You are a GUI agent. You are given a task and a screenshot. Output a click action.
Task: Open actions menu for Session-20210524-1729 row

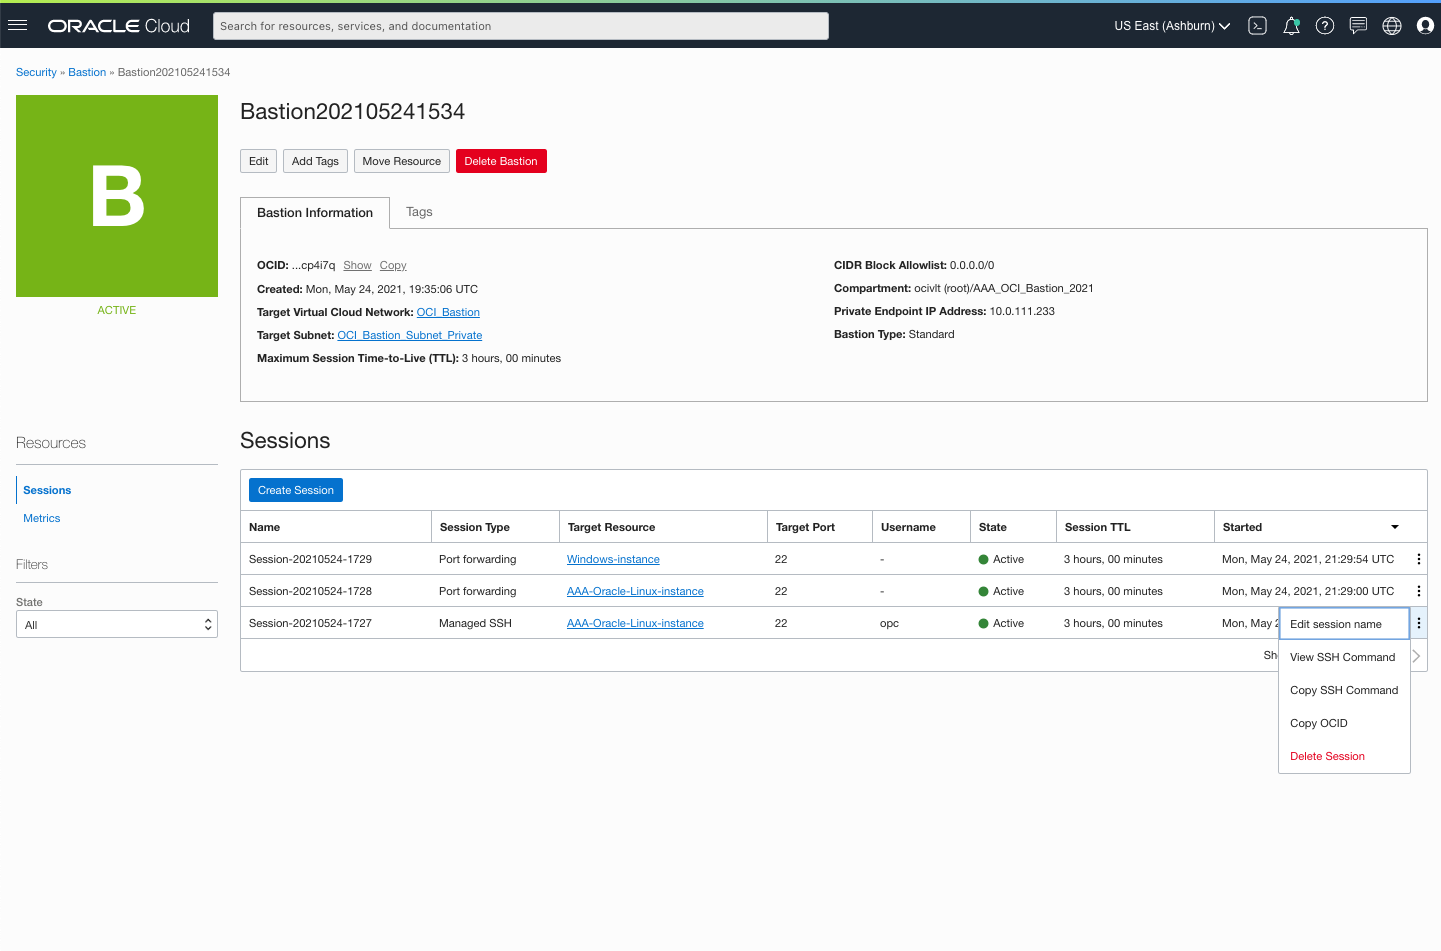1418,559
